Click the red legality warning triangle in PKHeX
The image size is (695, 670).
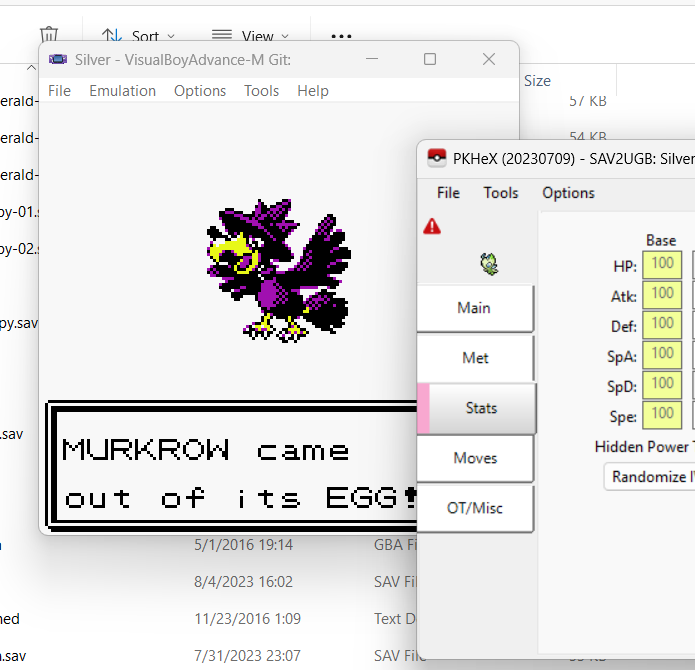432,226
